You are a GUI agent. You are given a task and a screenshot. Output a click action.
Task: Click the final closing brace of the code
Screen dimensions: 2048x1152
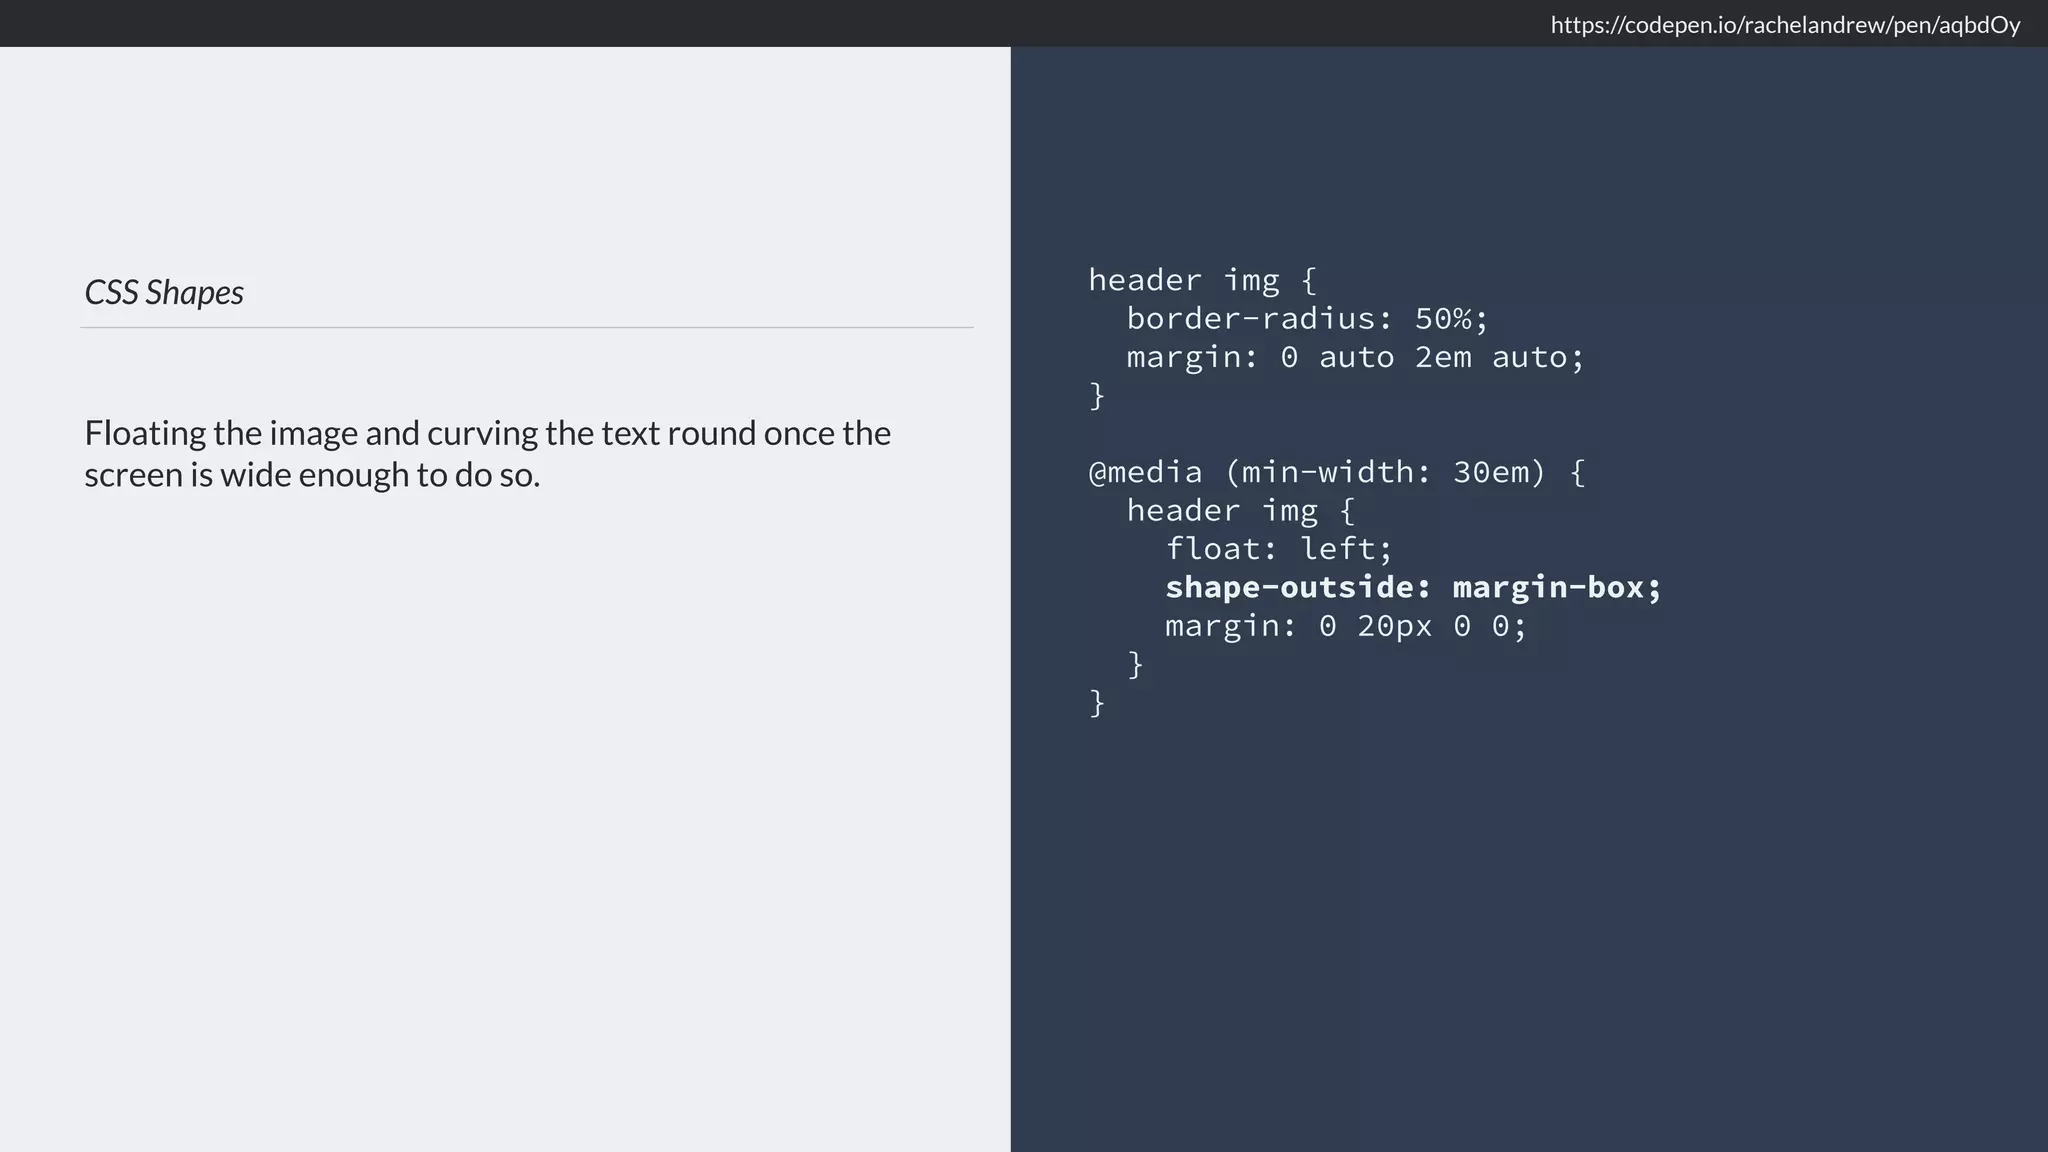tap(1097, 702)
